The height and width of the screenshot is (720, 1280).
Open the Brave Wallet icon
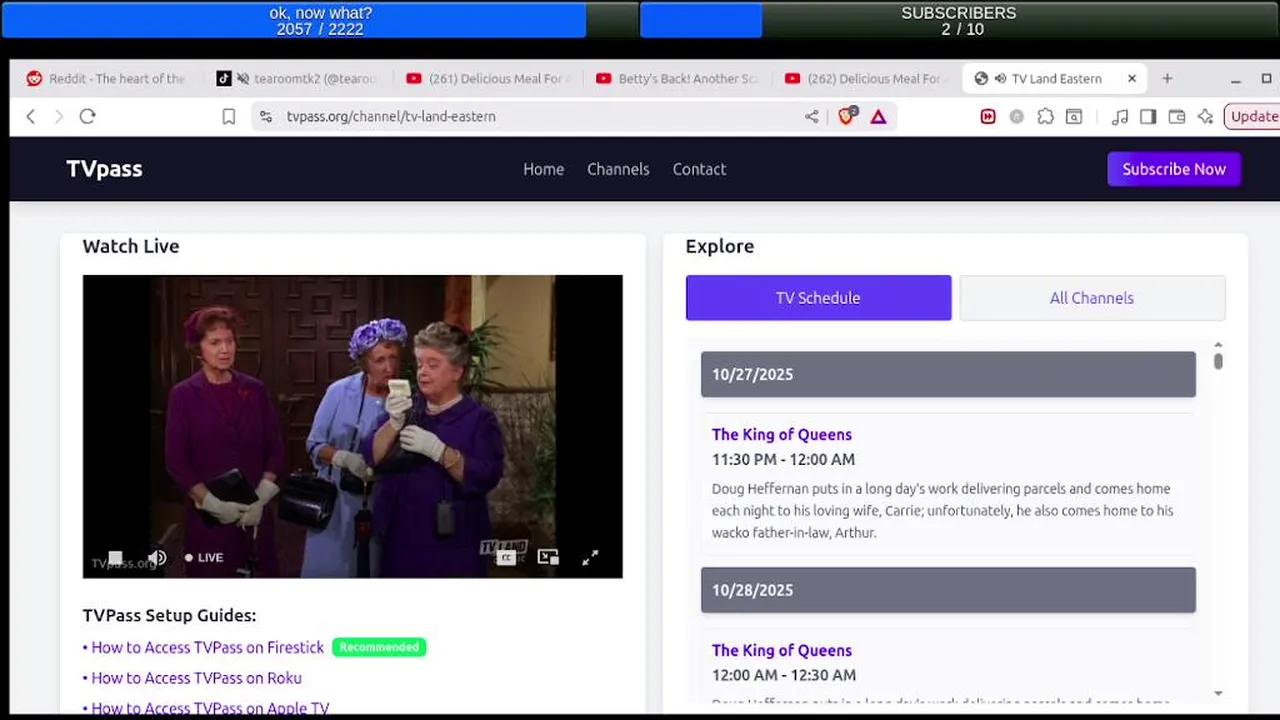click(1177, 116)
